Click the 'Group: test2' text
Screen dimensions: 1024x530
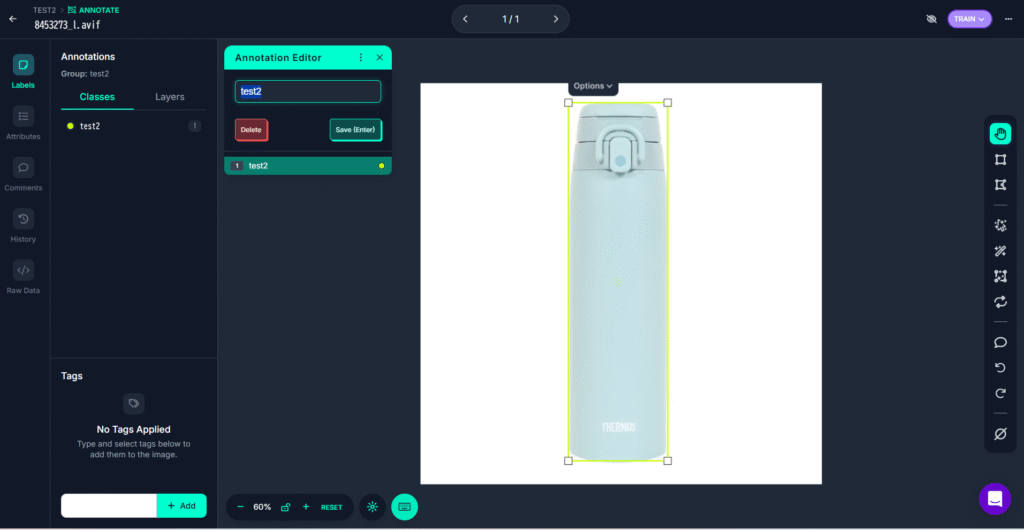(x=85, y=74)
